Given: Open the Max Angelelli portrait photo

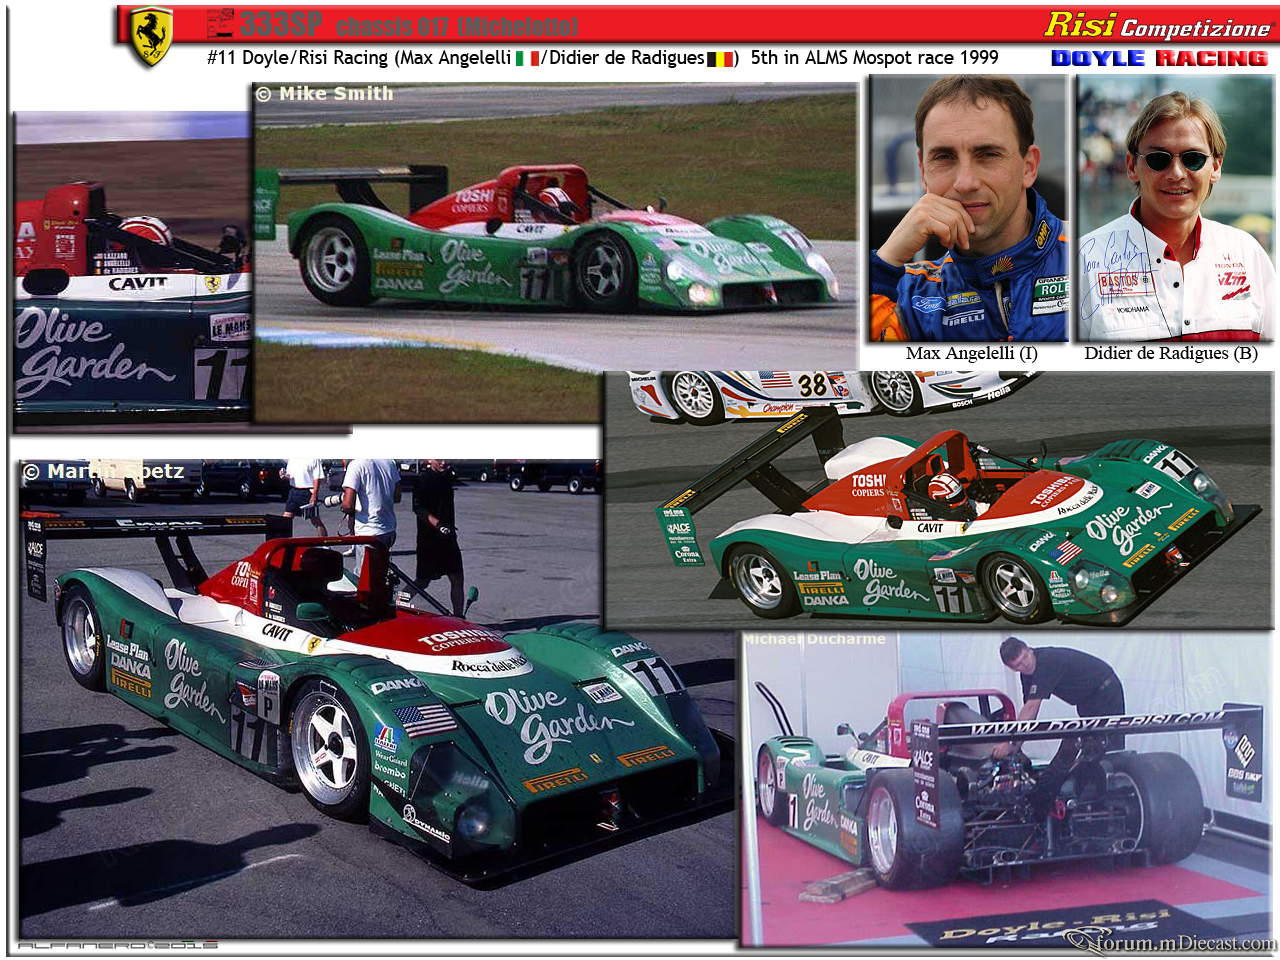Looking at the screenshot, I should [968, 209].
